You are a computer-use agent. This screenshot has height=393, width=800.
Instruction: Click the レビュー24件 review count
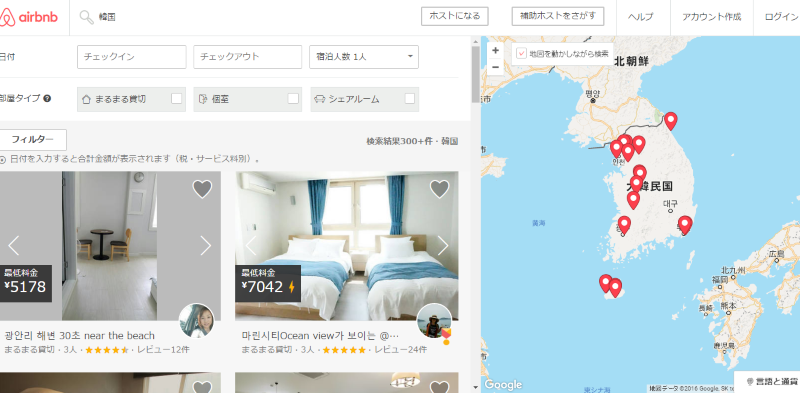(401, 350)
